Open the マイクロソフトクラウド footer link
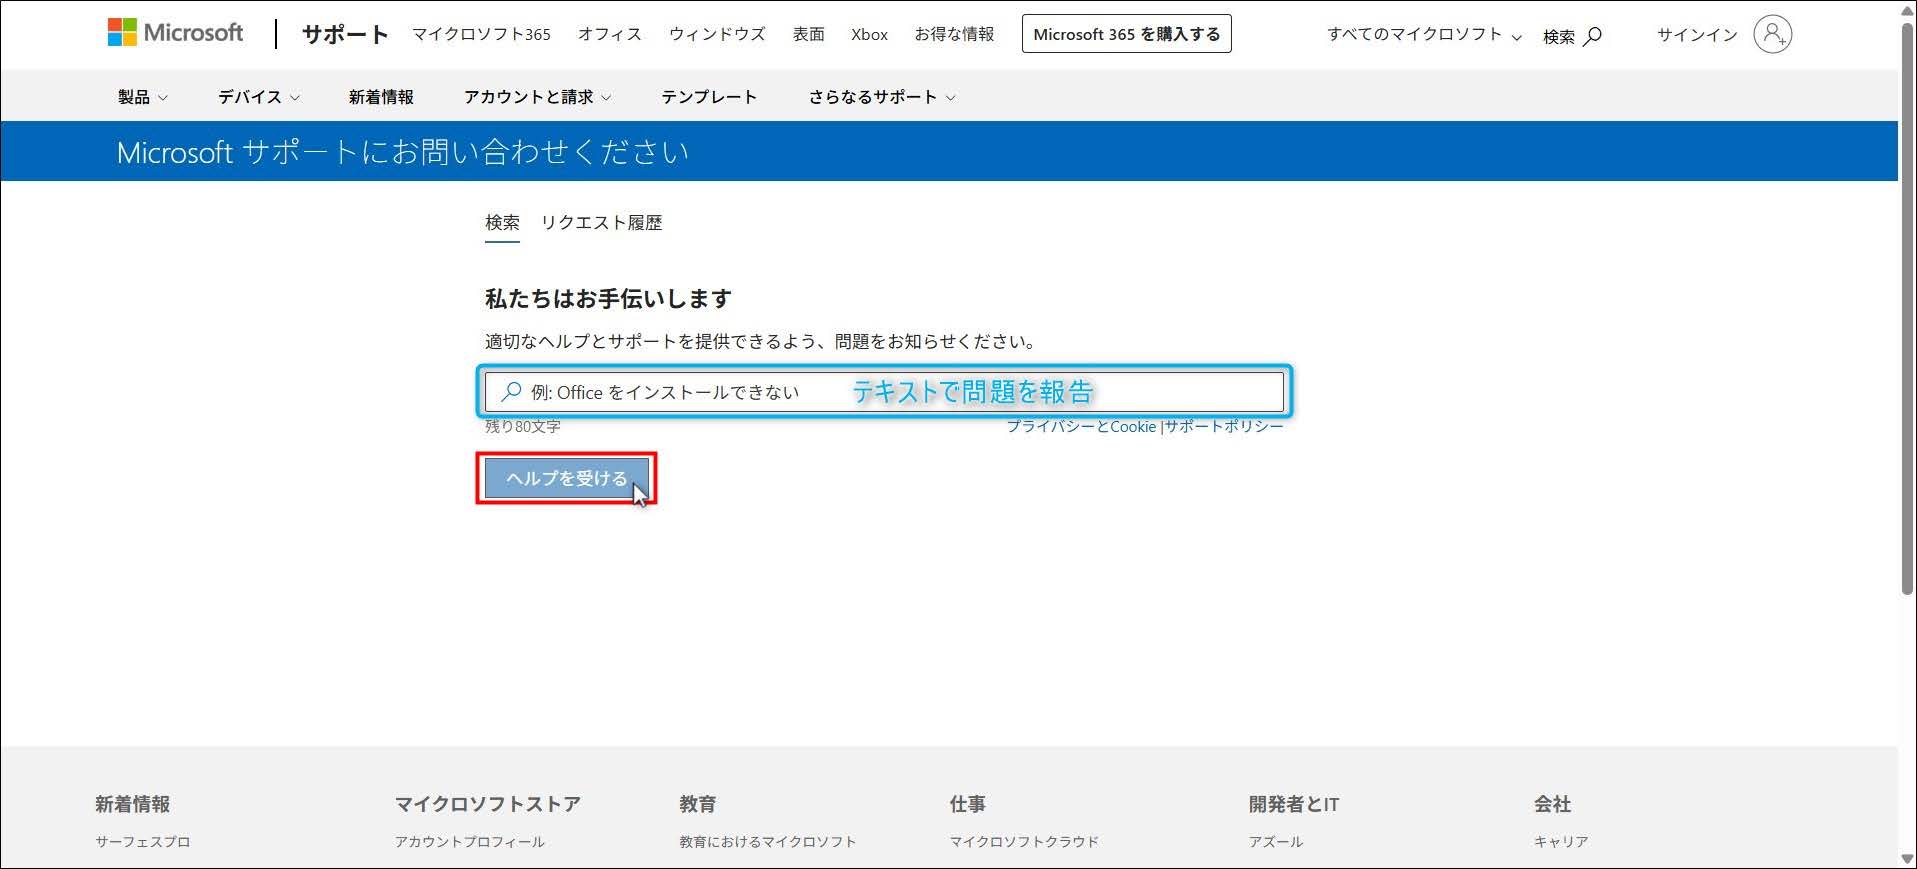Viewport: 1917px width, 869px height. click(x=1024, y=842)
